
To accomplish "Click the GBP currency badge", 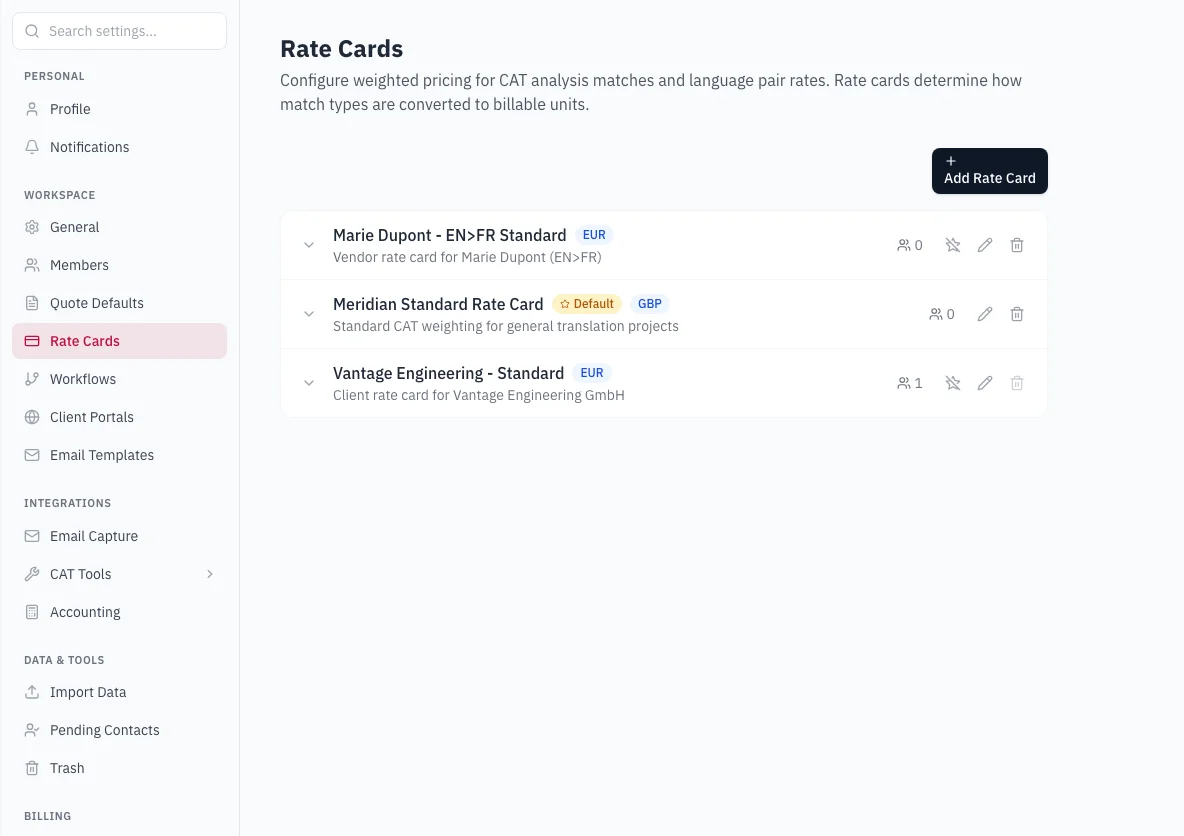I will tap(649, 304).
